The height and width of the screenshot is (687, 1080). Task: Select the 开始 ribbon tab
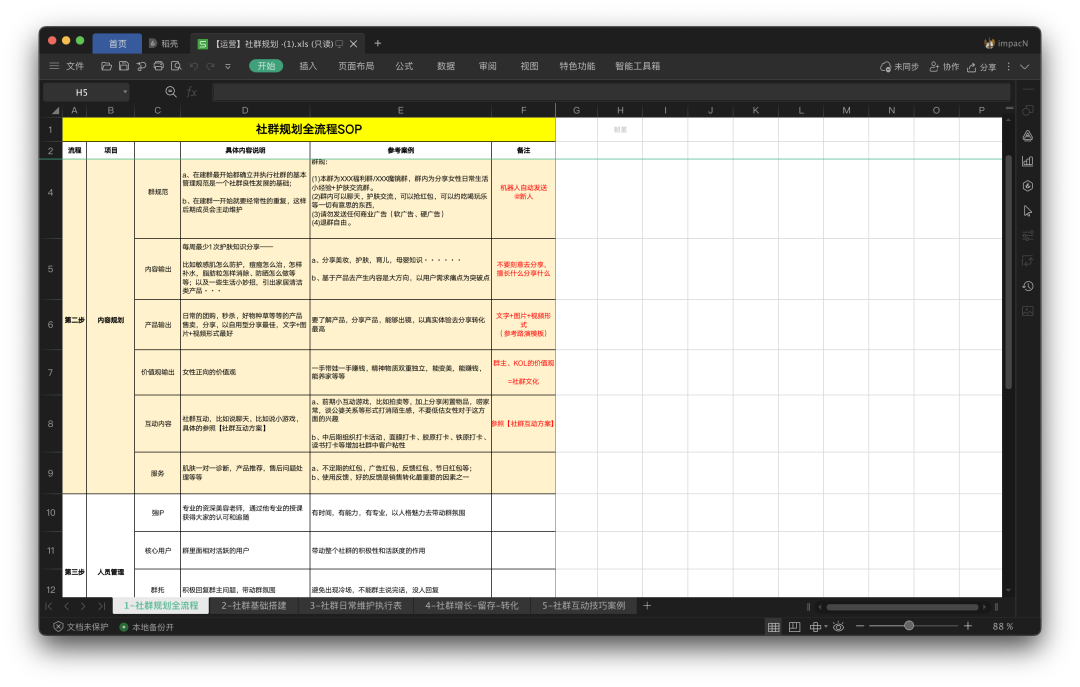pos(266,66)
